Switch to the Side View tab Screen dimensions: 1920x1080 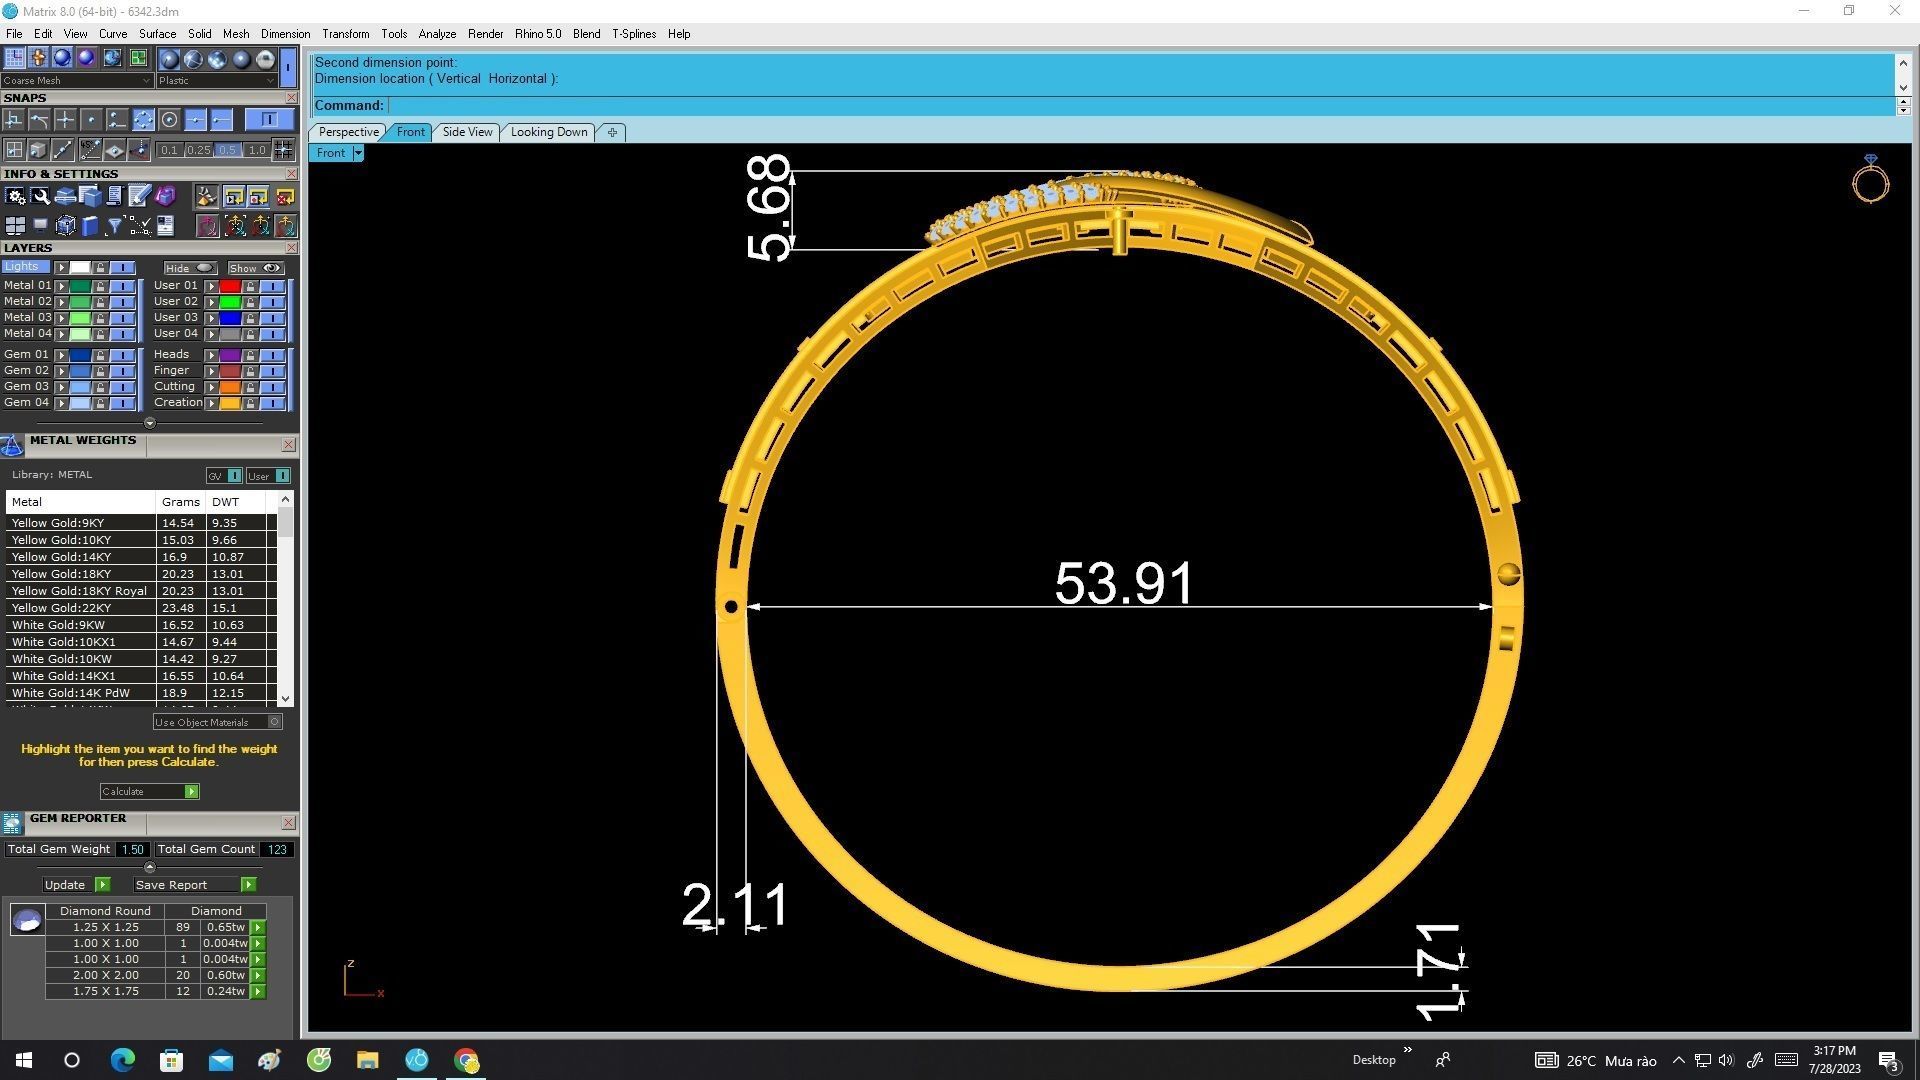[467, 132]
